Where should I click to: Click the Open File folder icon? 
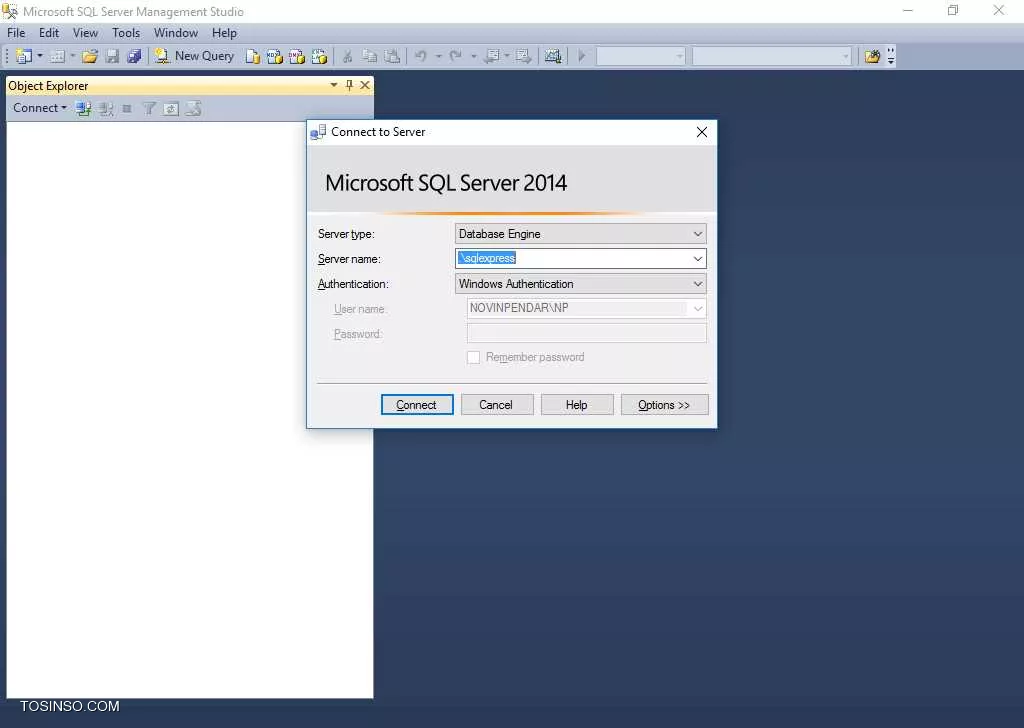point(89,56)
